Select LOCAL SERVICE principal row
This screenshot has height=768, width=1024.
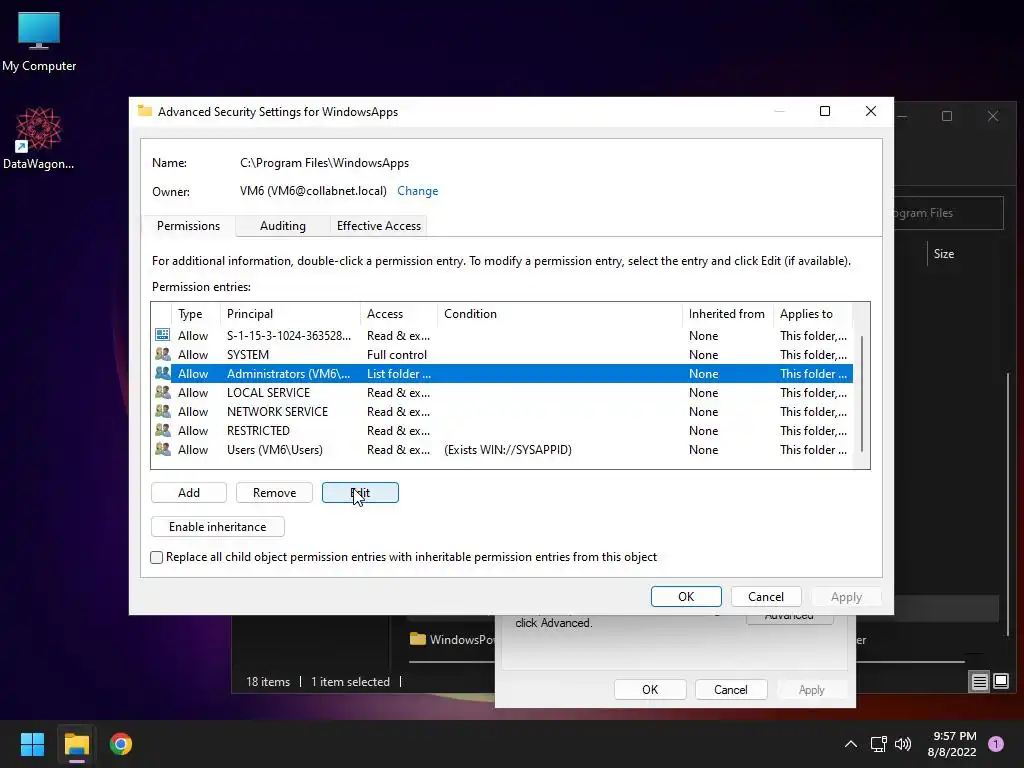pos(502,392)
